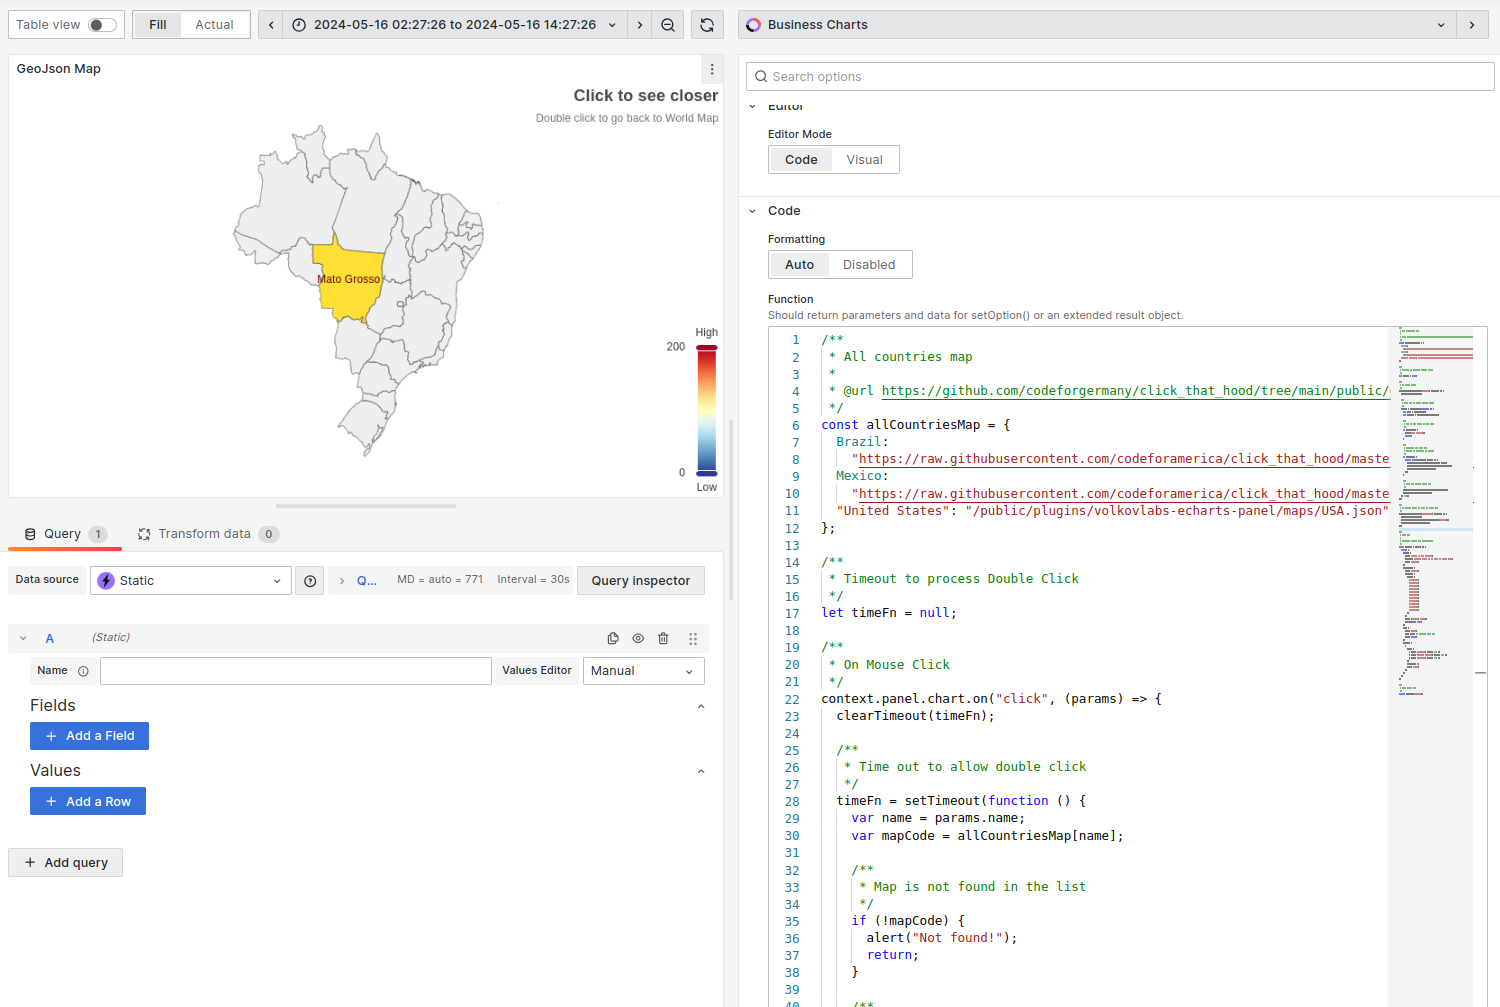Delete query A with the trash icon

click(x=663, y=638)
